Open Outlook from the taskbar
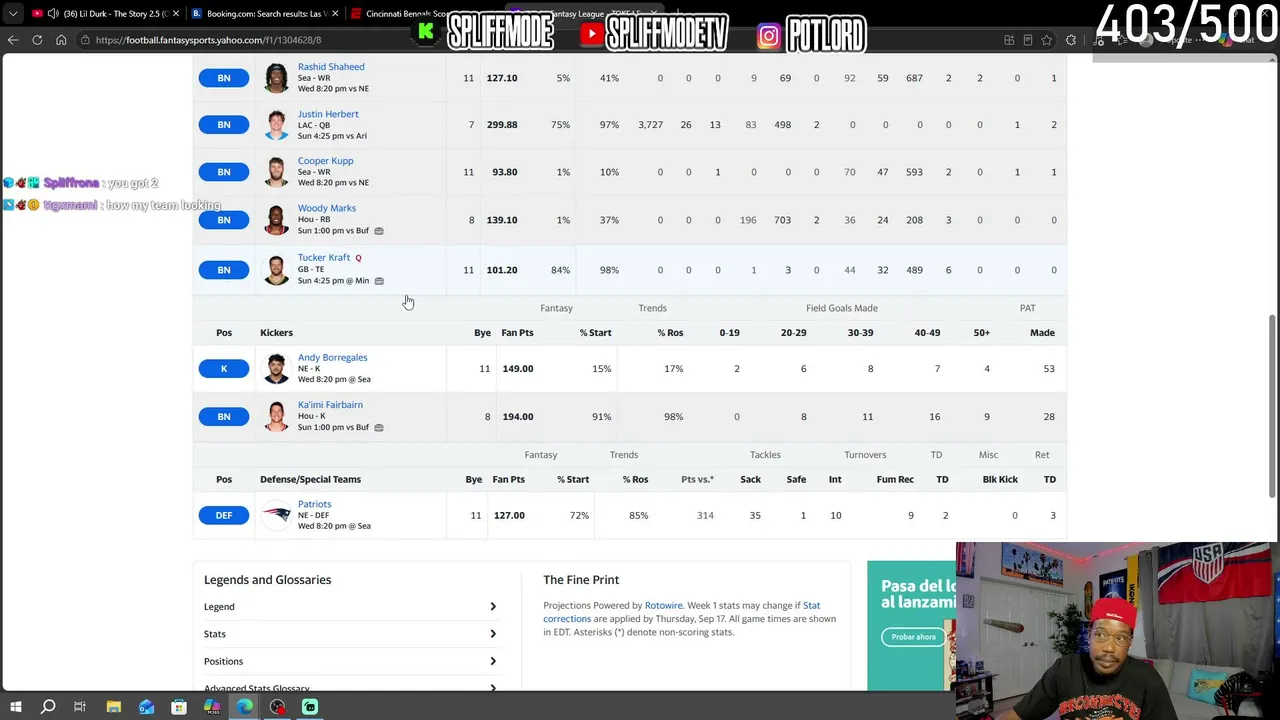Image resolution: width=1280 pixels, height=720 pixels. coord(147,707)
